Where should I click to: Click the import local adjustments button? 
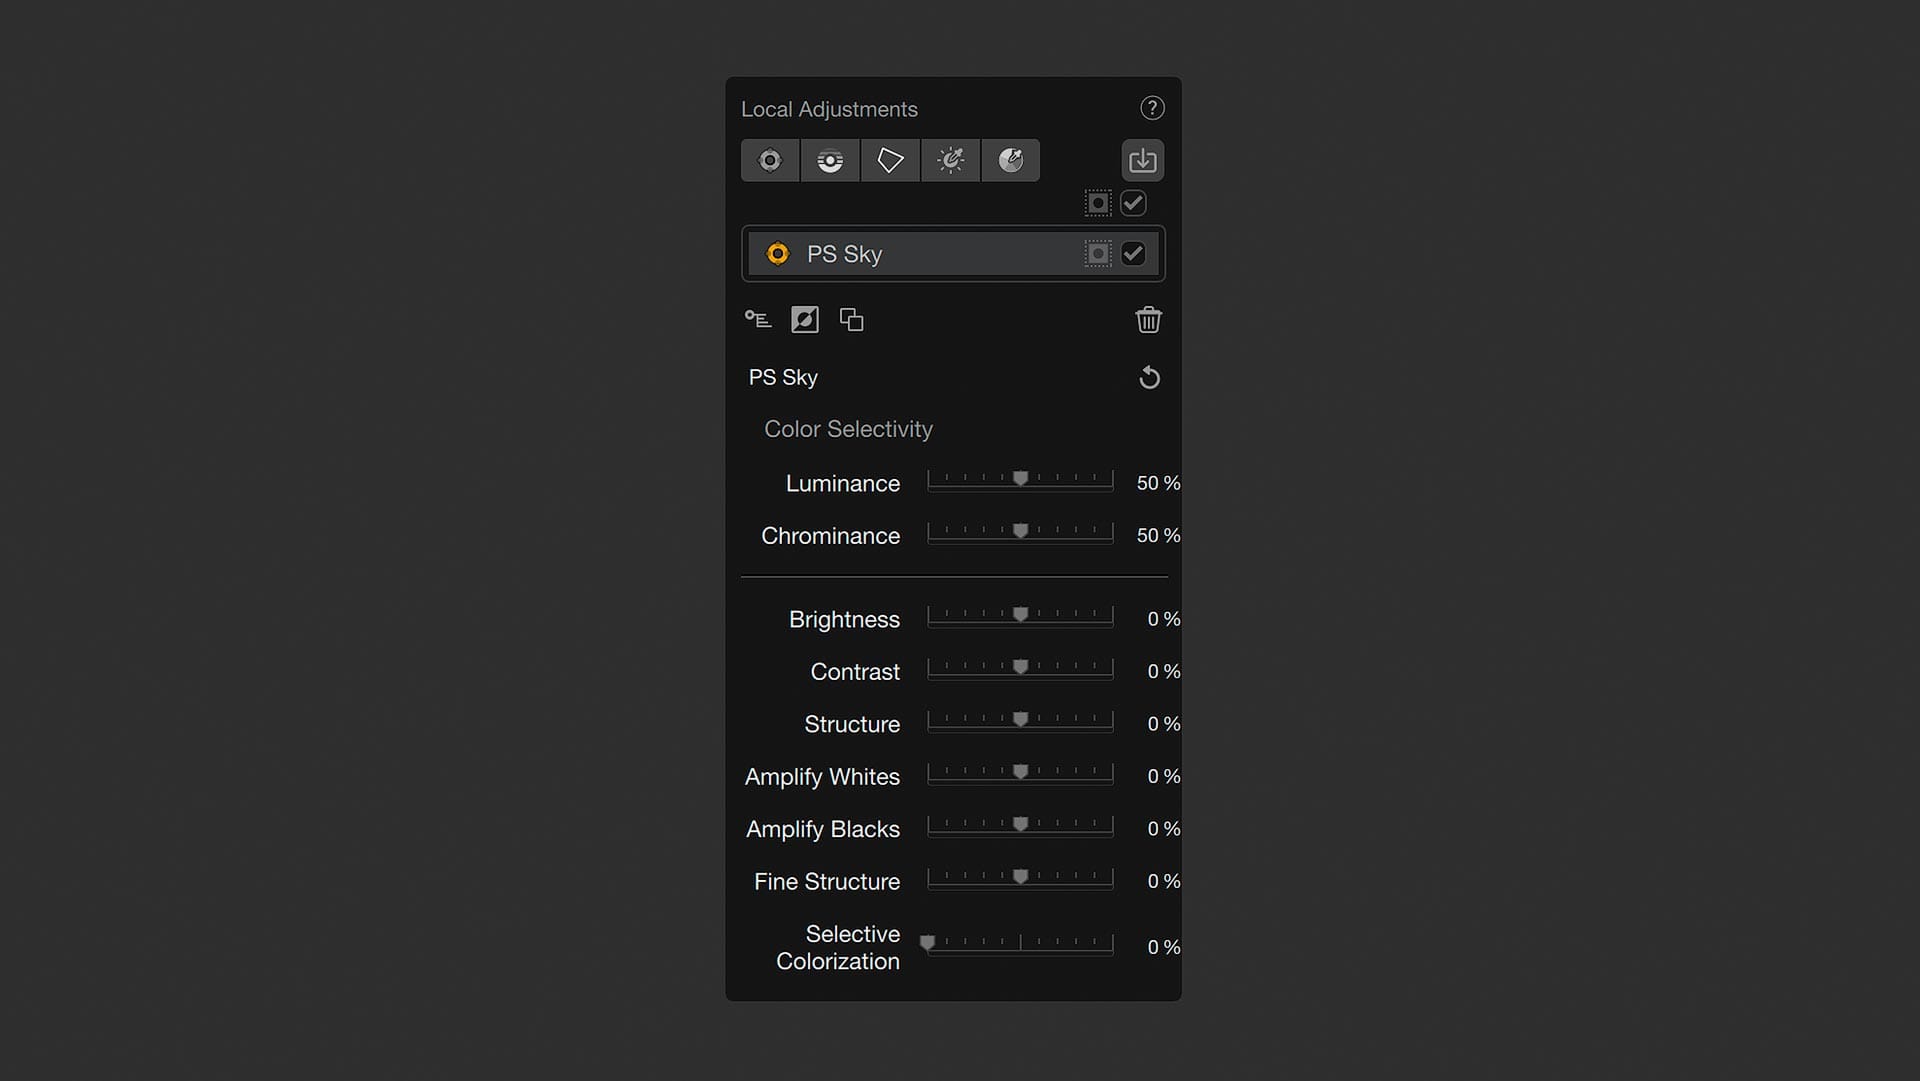point(1143,160)
